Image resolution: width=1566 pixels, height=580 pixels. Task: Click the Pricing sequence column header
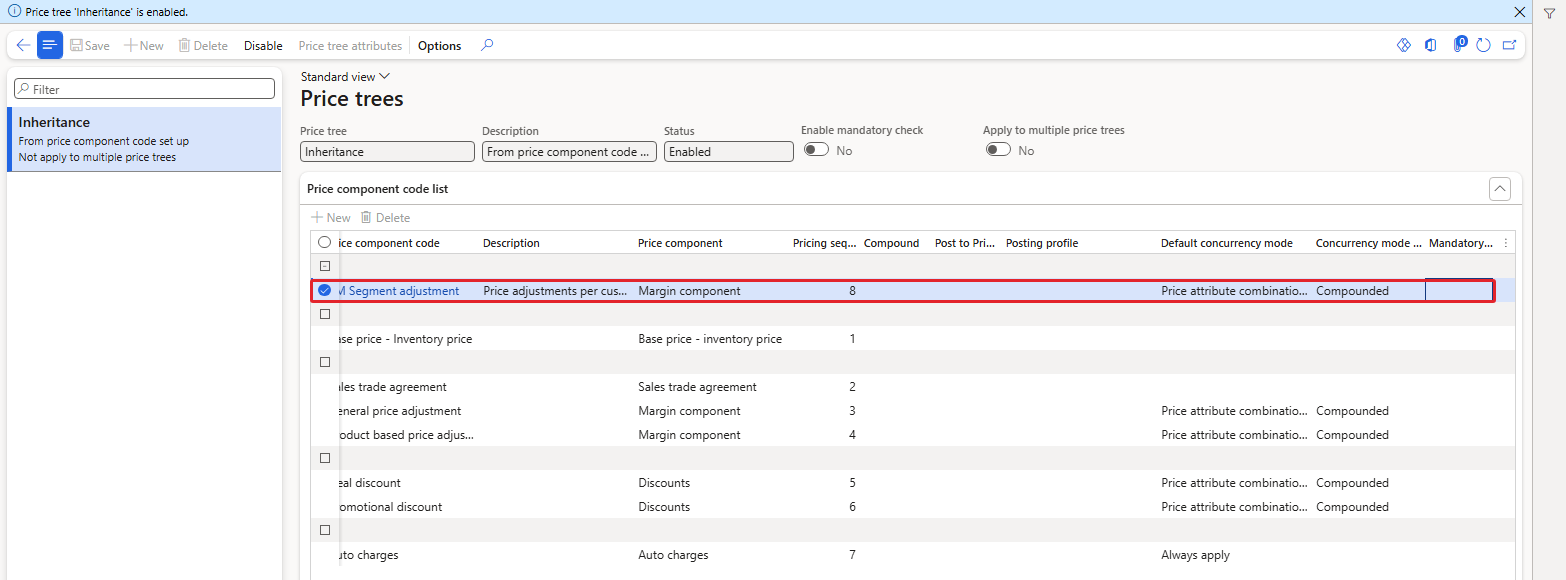824,243
